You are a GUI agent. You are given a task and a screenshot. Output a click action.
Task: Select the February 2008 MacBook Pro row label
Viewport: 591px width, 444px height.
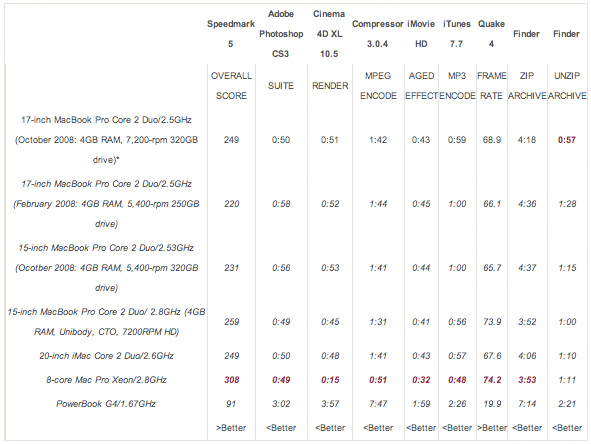click(106, 204)
